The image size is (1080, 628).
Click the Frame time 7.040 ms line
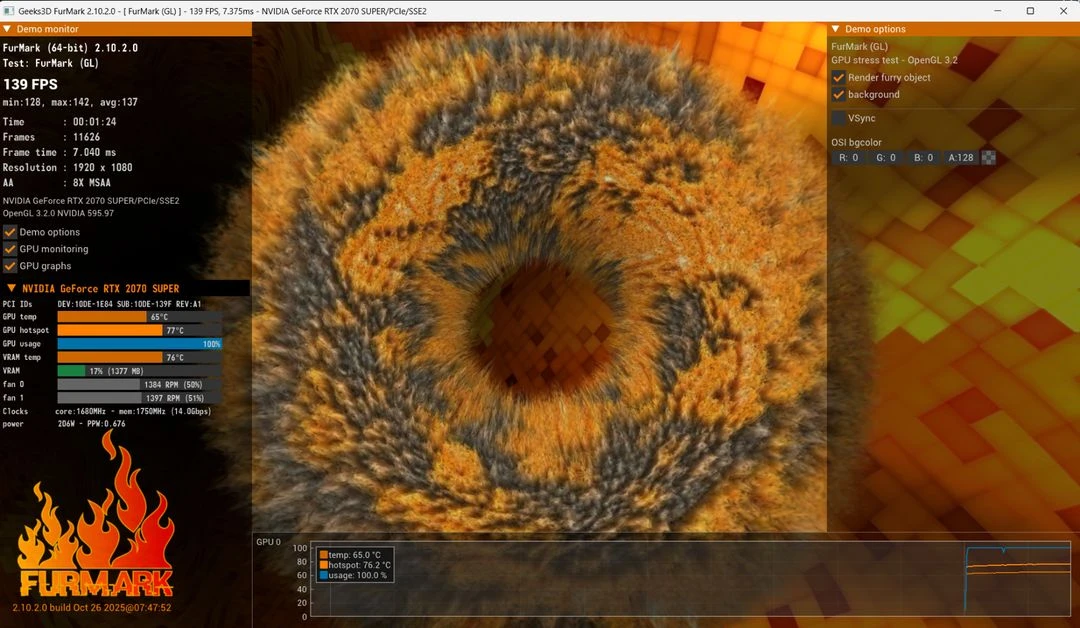click(x=60, y=152)
